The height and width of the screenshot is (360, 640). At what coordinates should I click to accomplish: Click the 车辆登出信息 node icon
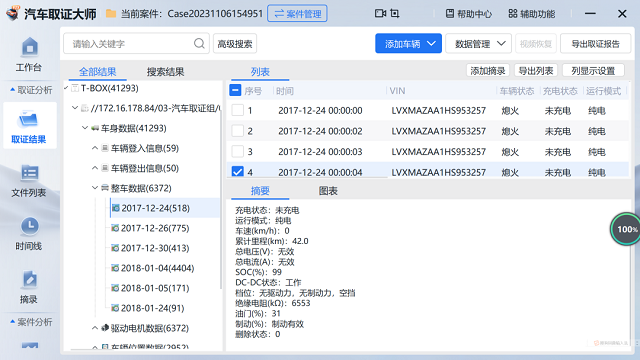pos(105,168)
